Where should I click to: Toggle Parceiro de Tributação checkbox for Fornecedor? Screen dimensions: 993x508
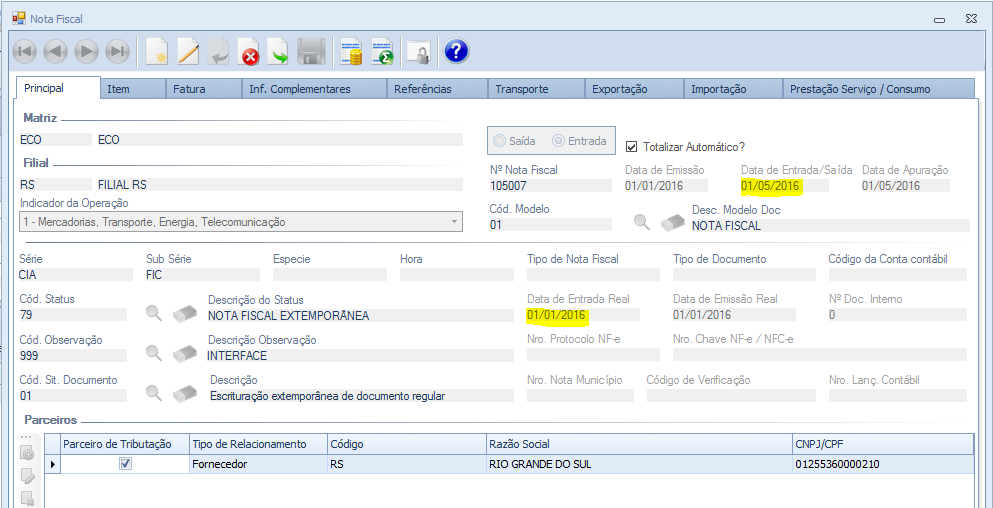[x=125, y=464]
